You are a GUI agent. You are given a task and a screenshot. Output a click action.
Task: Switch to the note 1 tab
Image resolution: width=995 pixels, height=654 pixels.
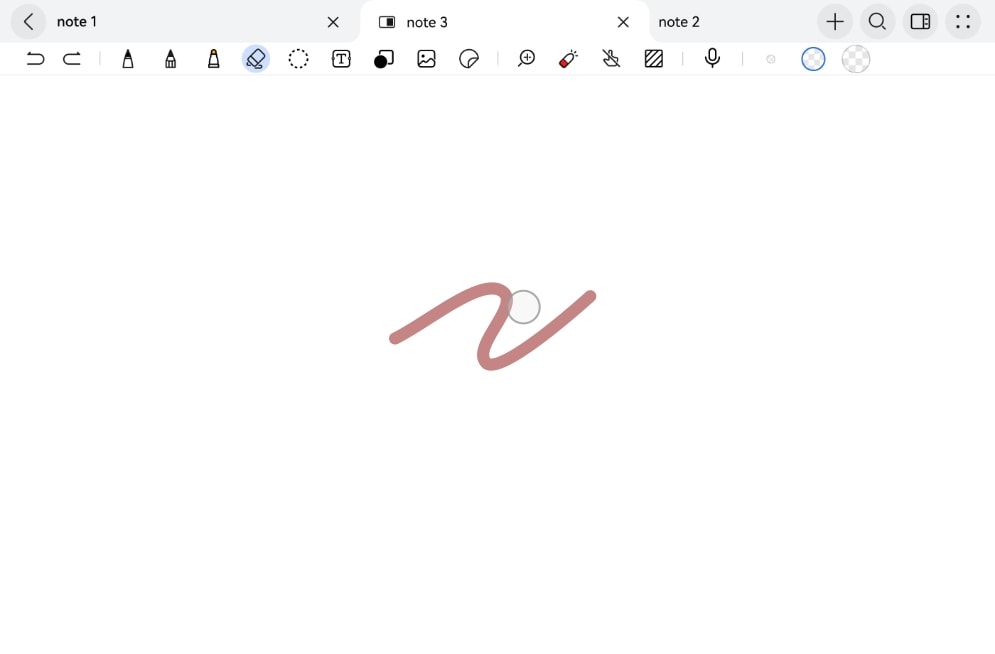click(x=76, y=21)
